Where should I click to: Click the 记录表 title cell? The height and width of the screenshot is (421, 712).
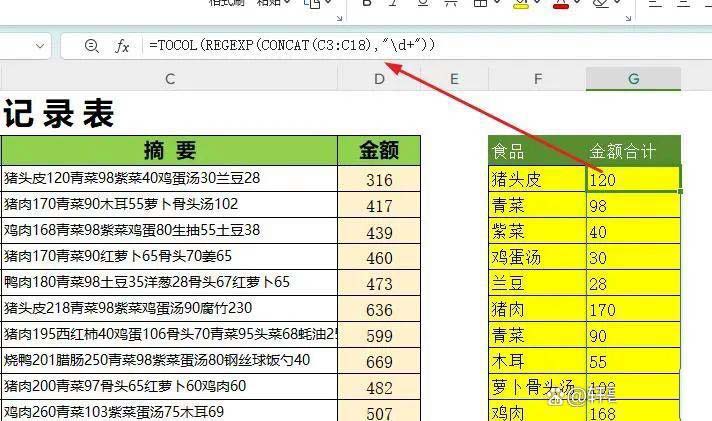60,114
